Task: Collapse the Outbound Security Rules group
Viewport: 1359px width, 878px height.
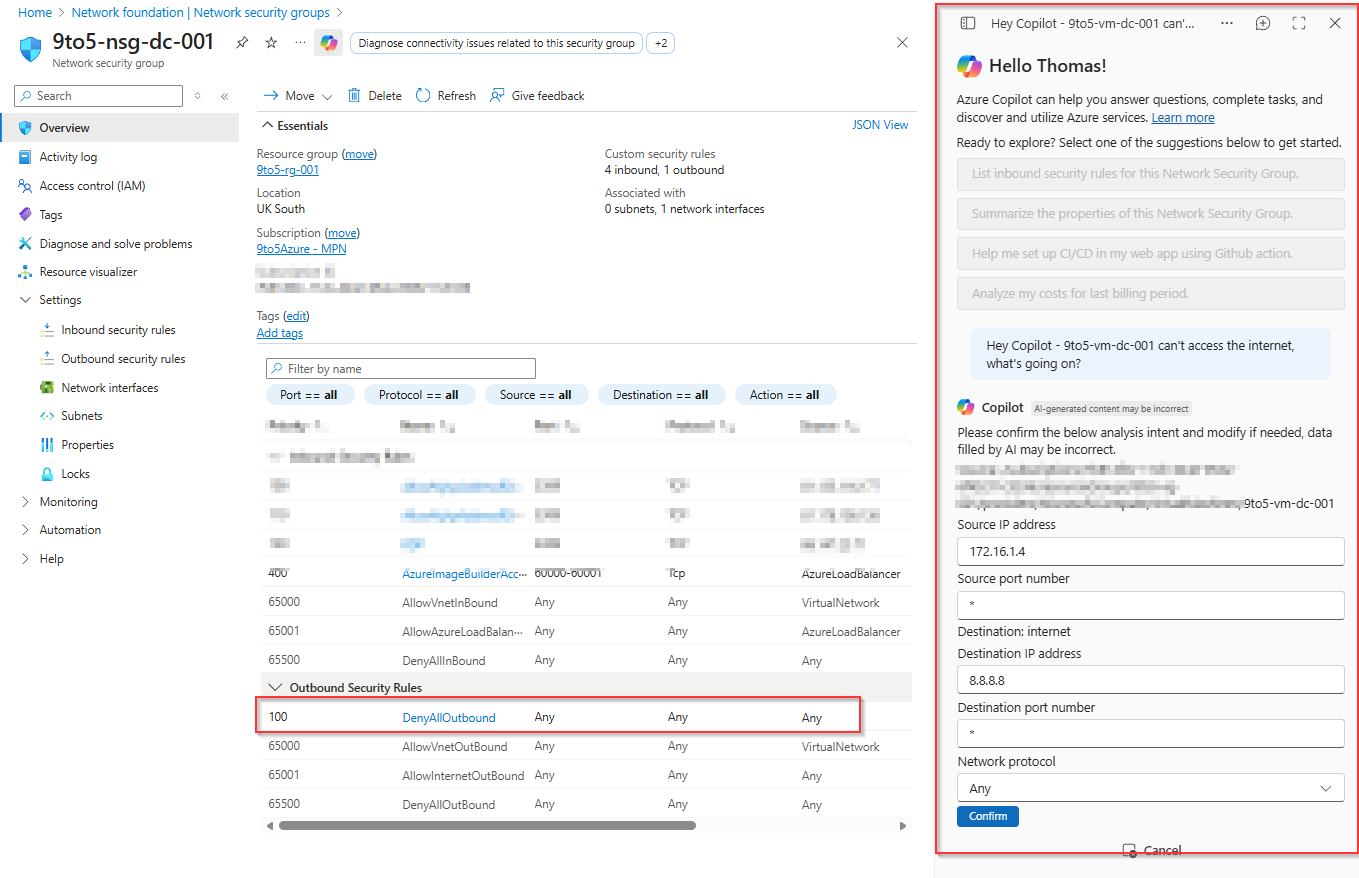Action: click(x=274, y=688)
